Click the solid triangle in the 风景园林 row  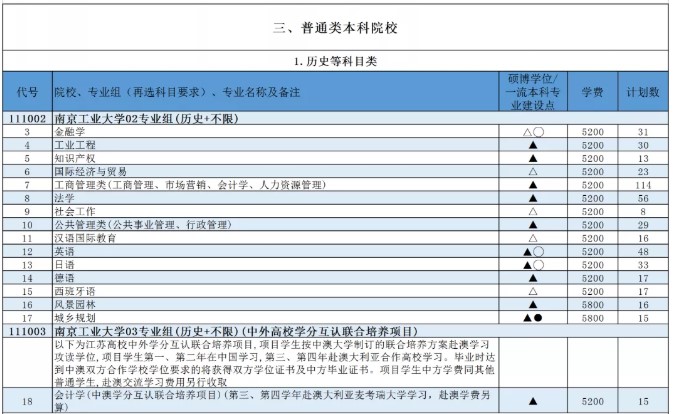[533, 304]
